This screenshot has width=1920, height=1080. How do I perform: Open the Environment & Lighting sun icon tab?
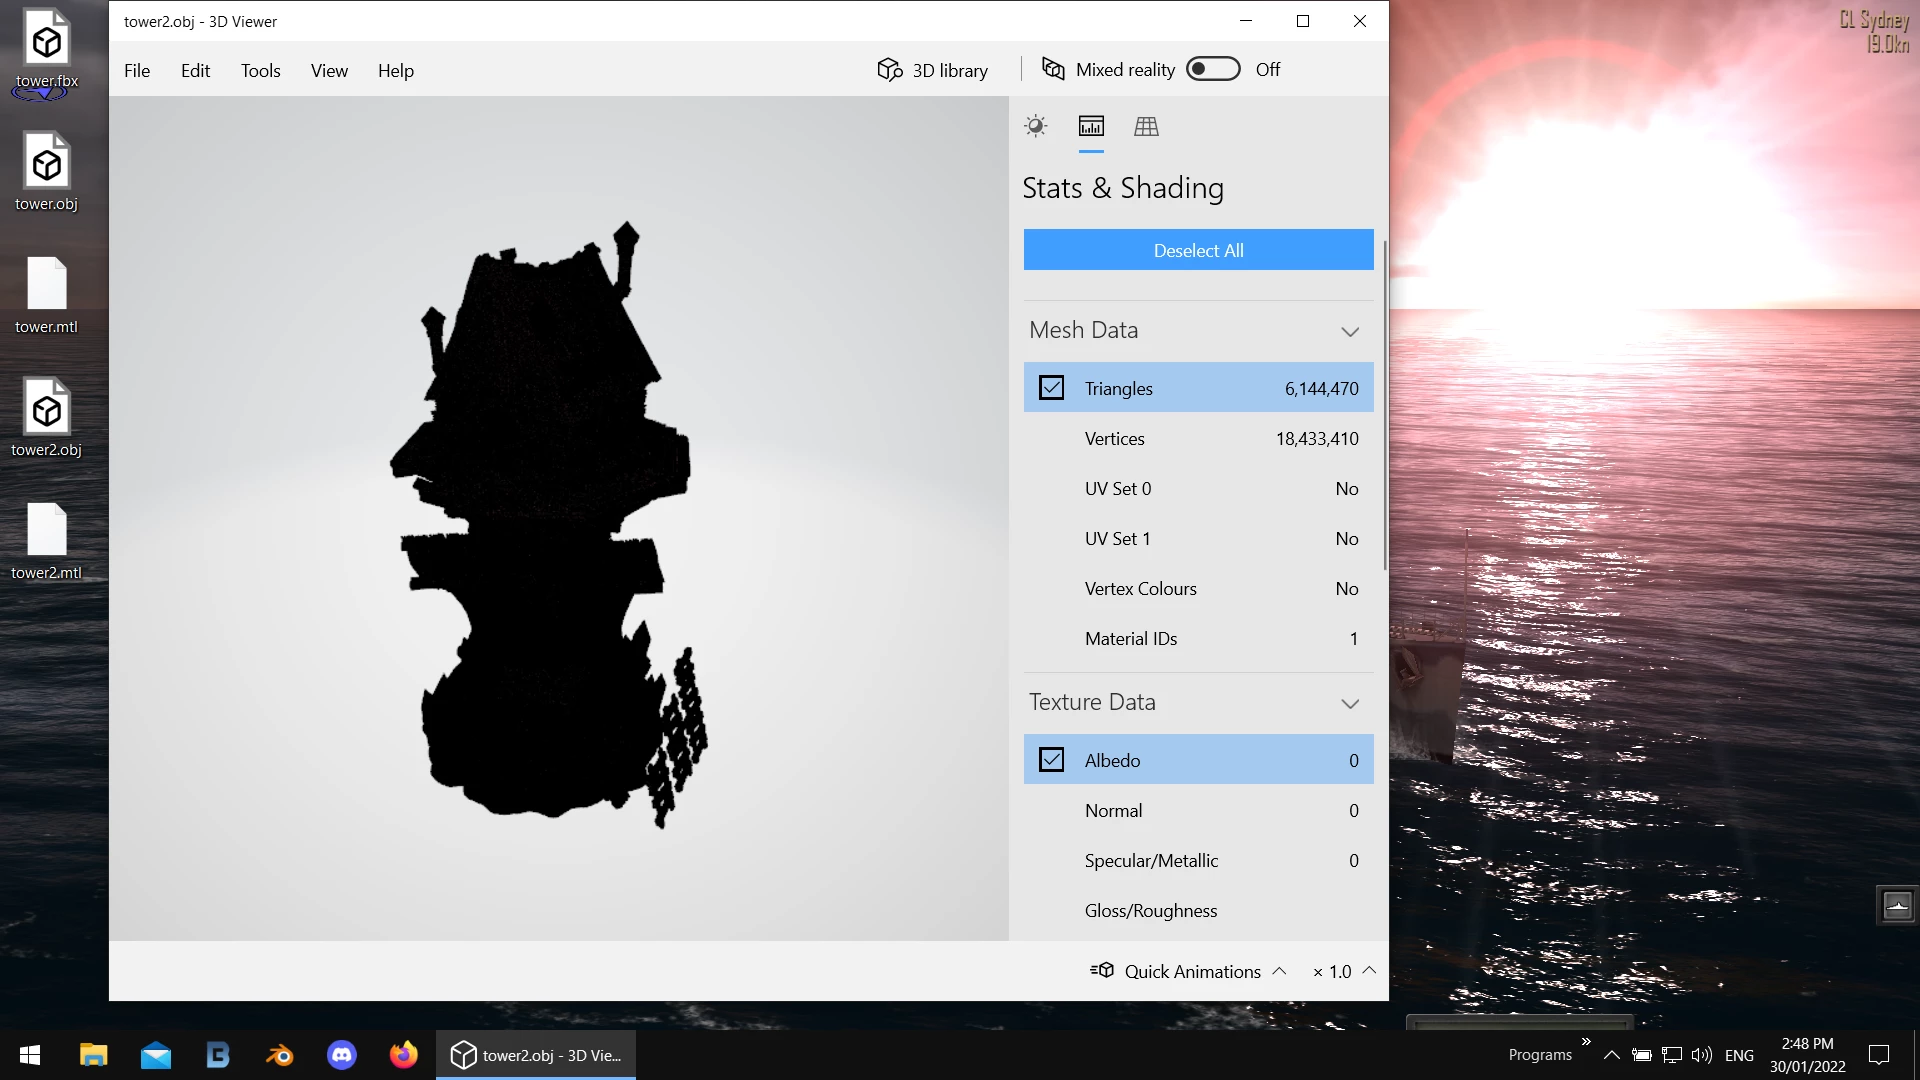point(1036,126)
